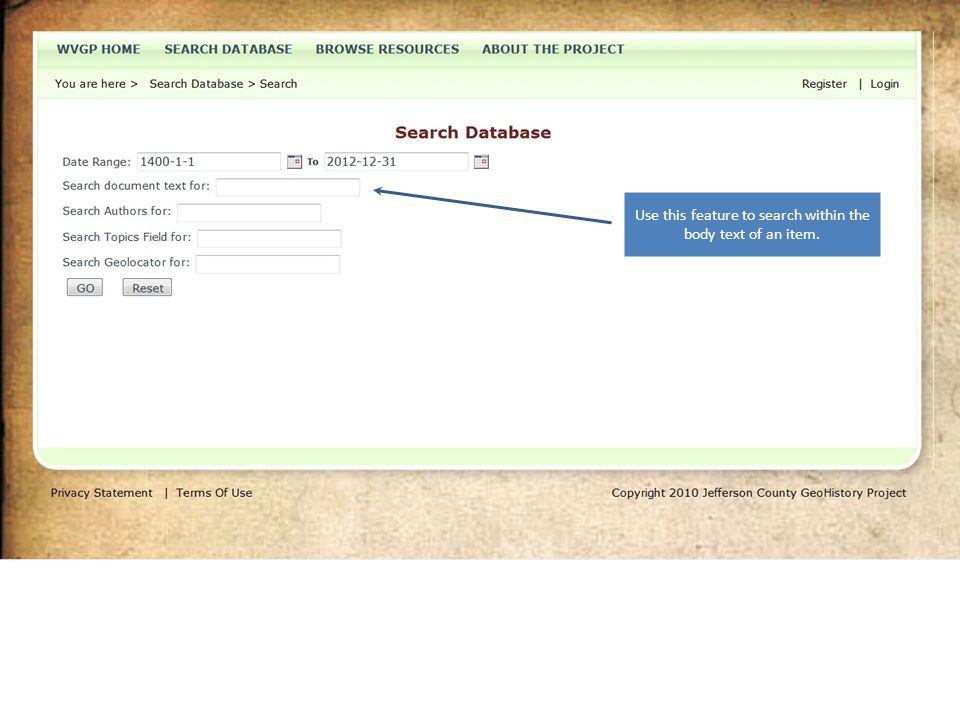The height and width of the screenshot is (720, 960).
Task: Click the Register link
Action: pyautogui.click(x=824, y=84)
